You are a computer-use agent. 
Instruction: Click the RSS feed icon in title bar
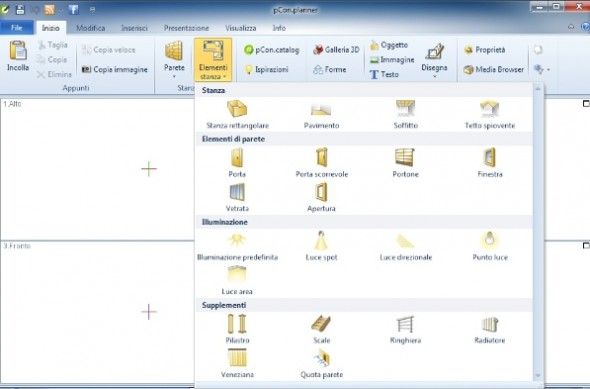49,10
